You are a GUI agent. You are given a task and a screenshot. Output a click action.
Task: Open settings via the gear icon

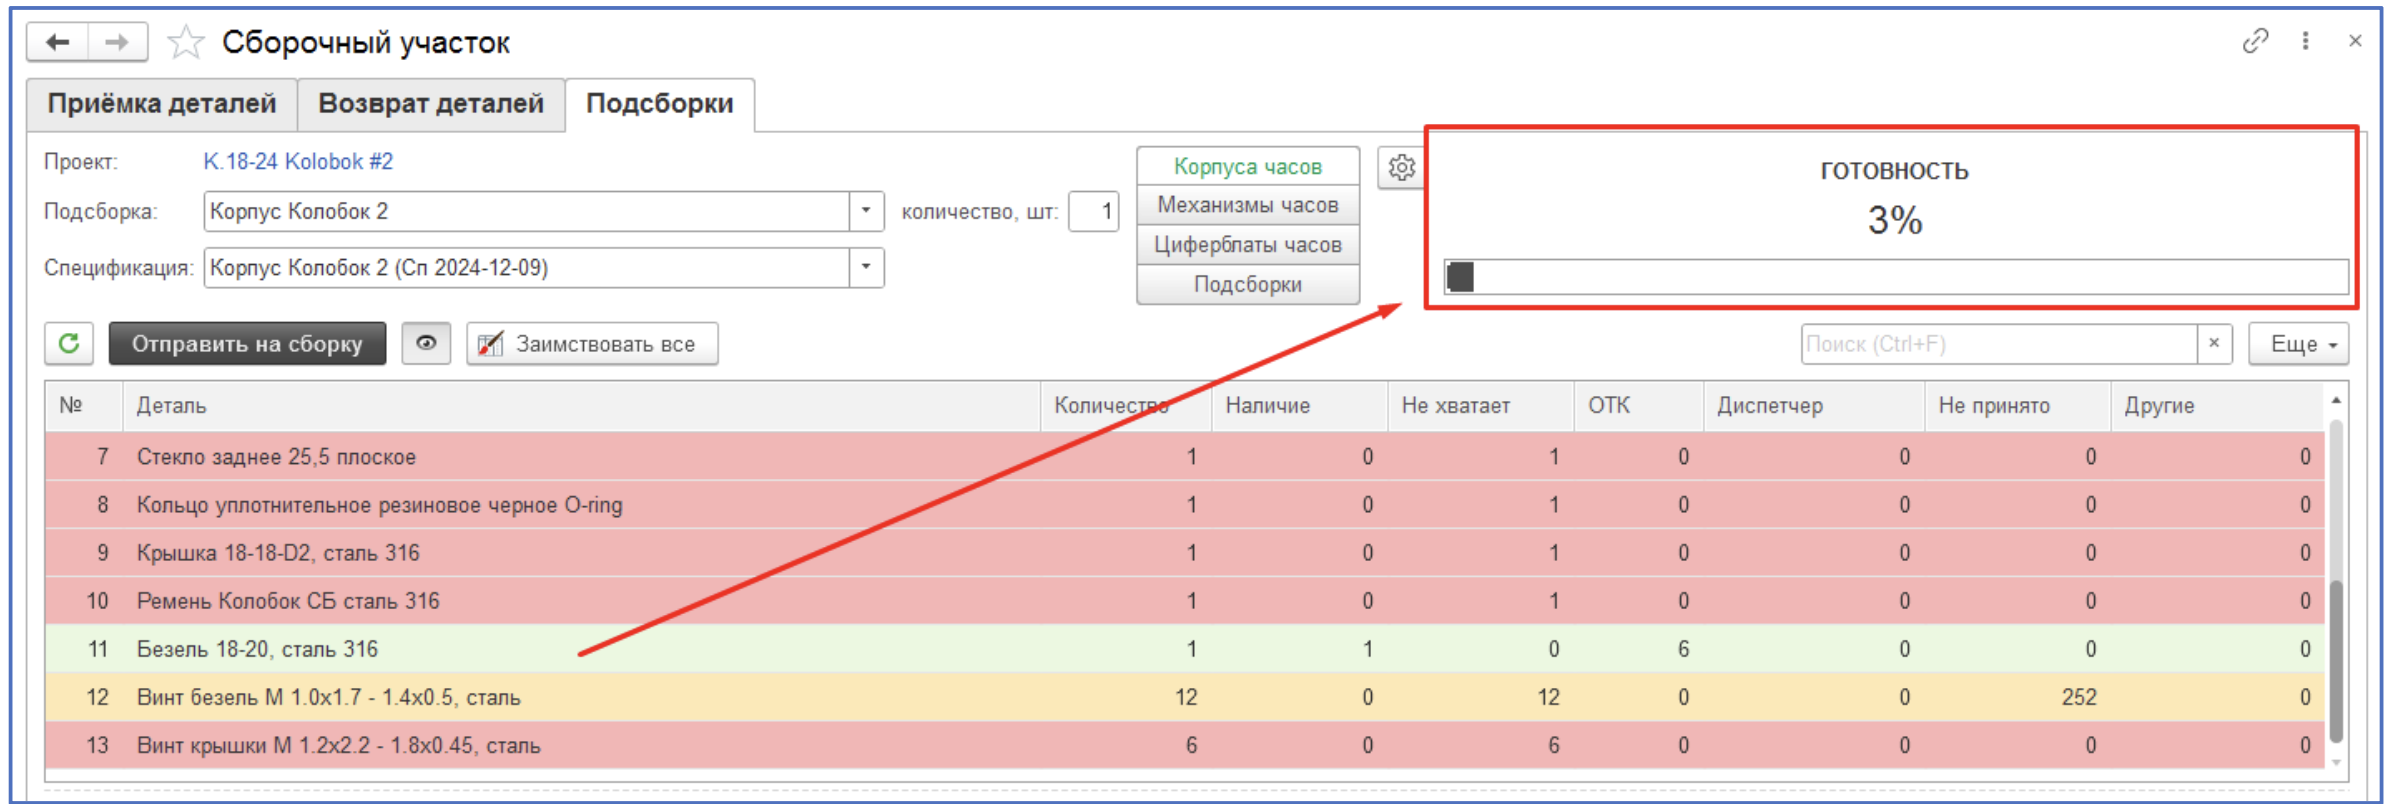[1401, 168]
